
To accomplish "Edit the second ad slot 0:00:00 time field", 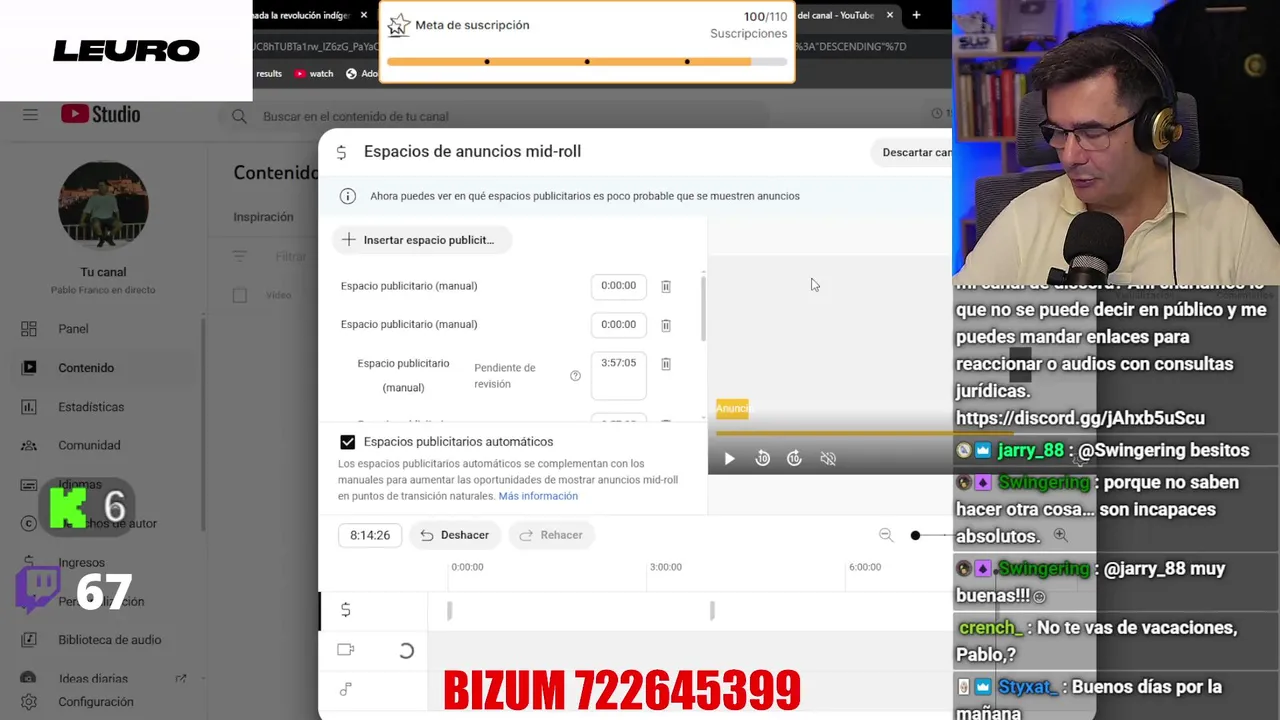I will [618, 325].
